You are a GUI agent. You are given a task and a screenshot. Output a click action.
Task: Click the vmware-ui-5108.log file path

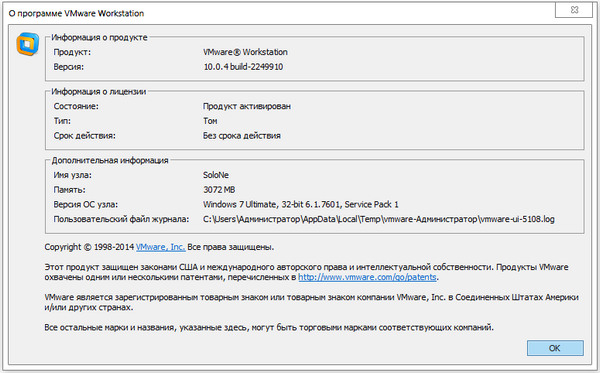click(378, 219)
